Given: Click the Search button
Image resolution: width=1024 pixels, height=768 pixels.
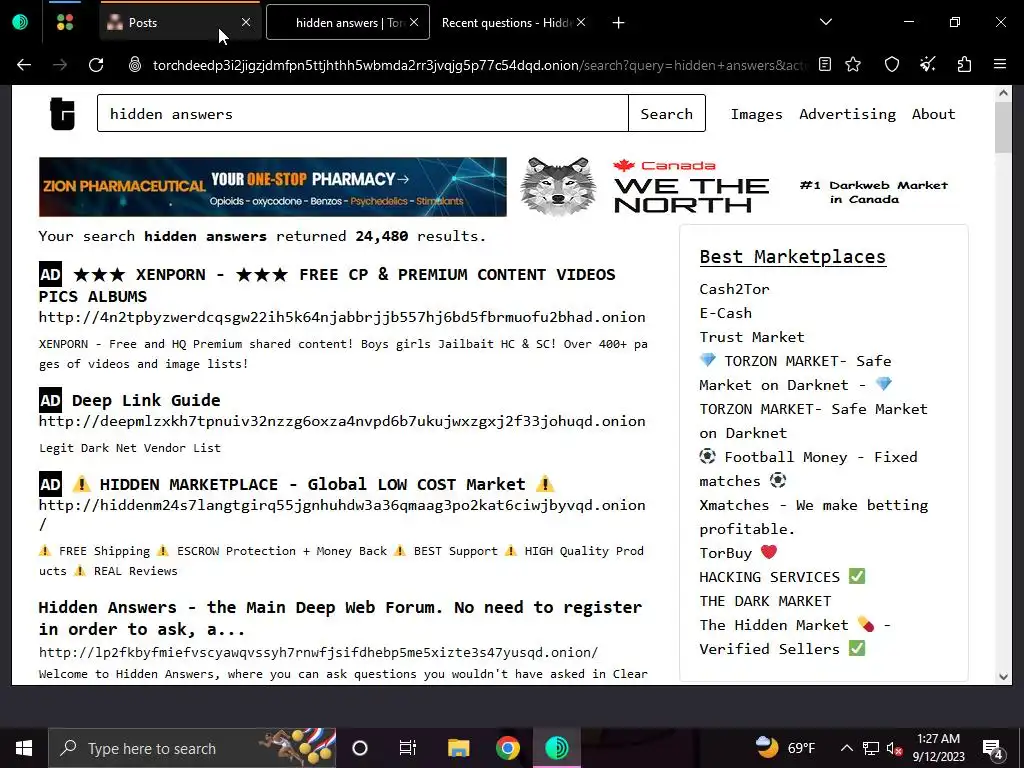Looking at the screenshot, I should click(667, 113).
